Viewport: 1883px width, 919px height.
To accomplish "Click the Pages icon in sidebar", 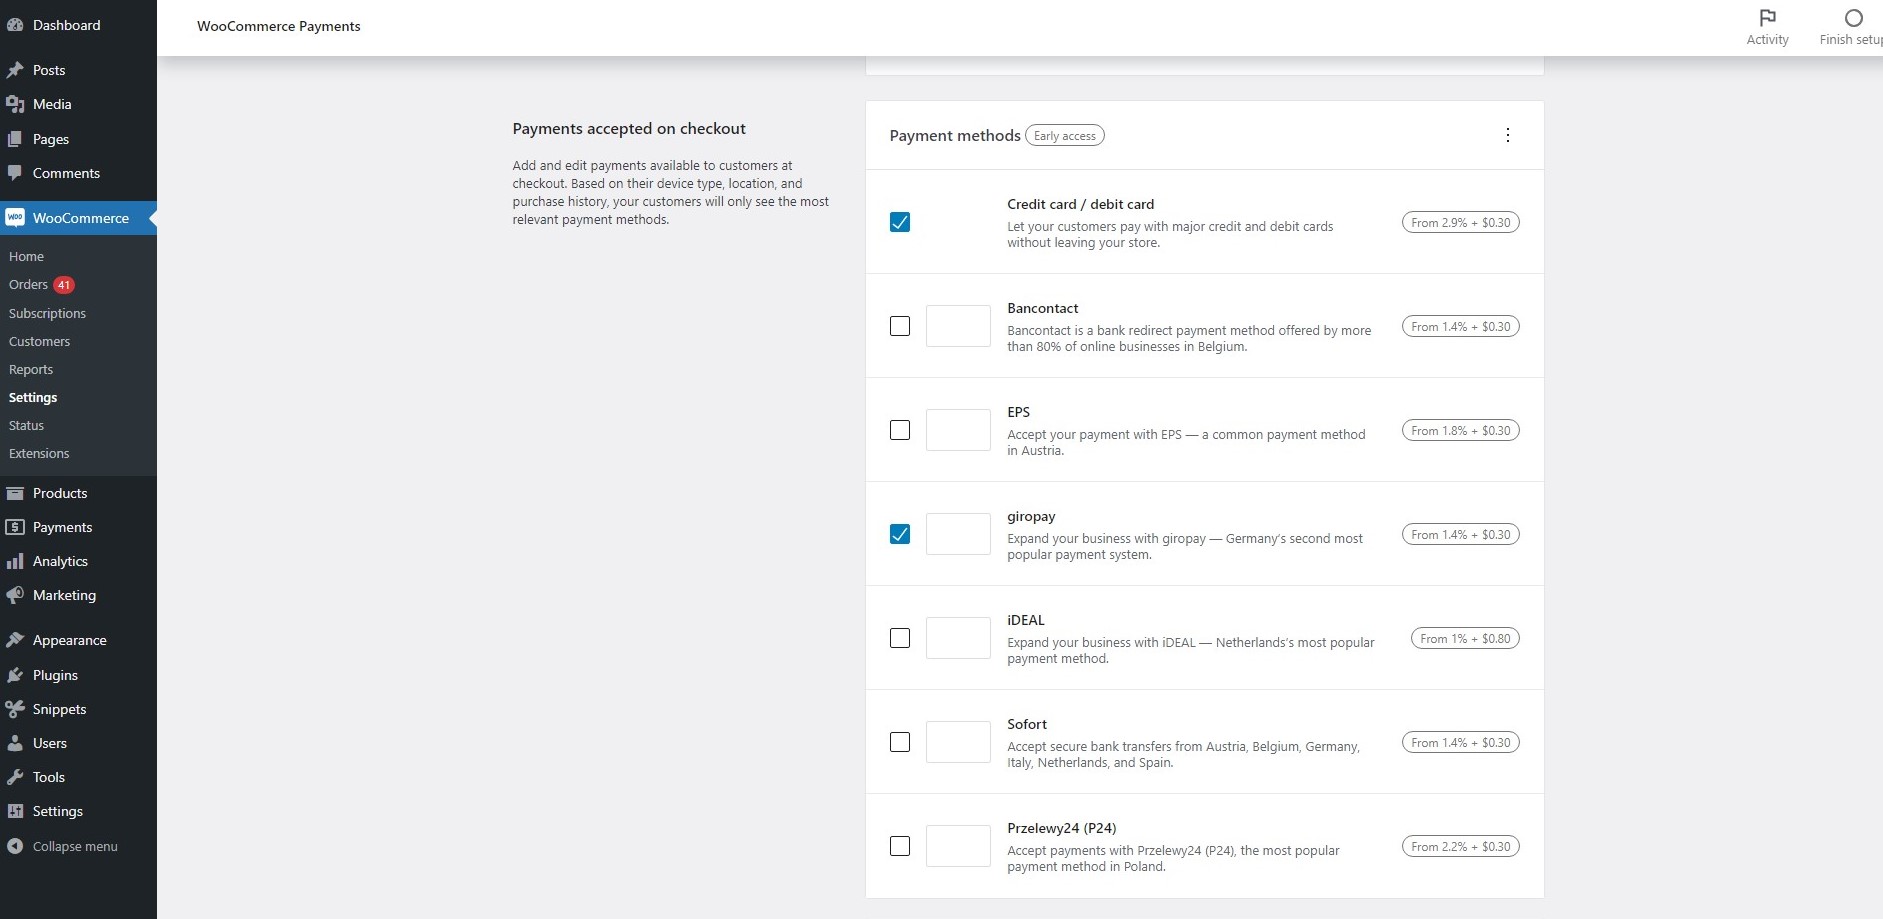I will (15, 139).
